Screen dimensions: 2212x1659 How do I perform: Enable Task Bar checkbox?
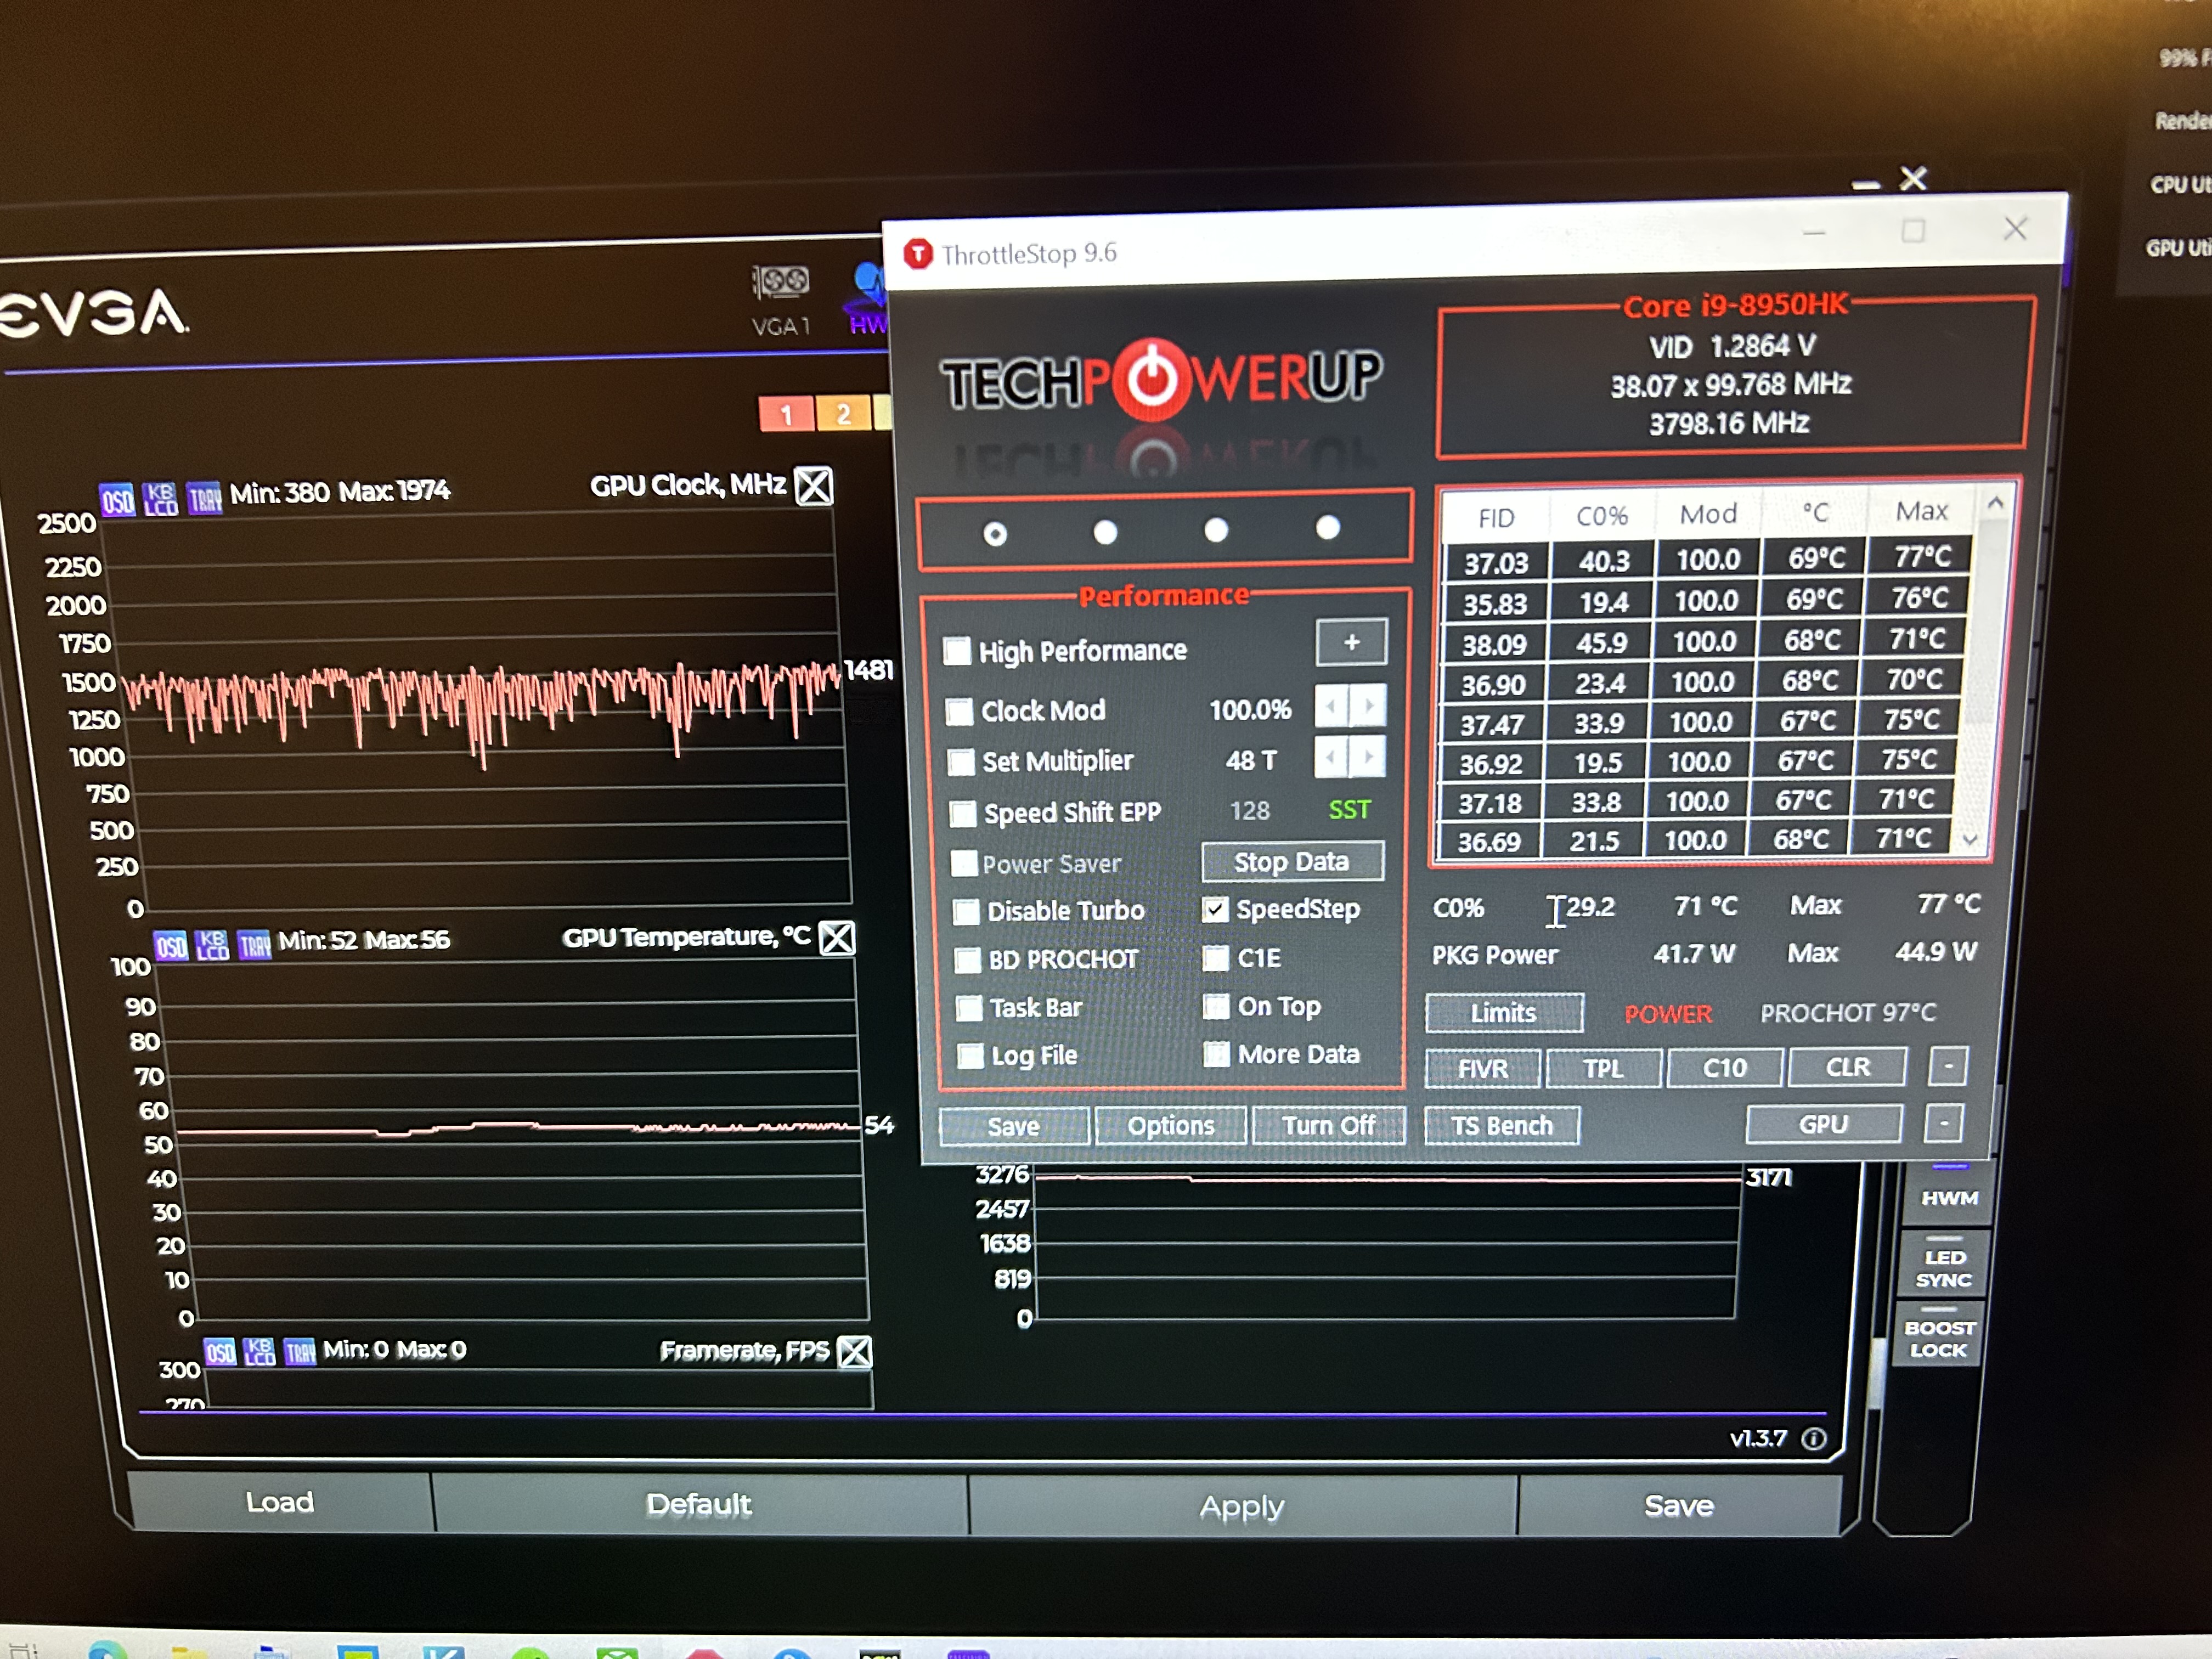(969, 1008)
